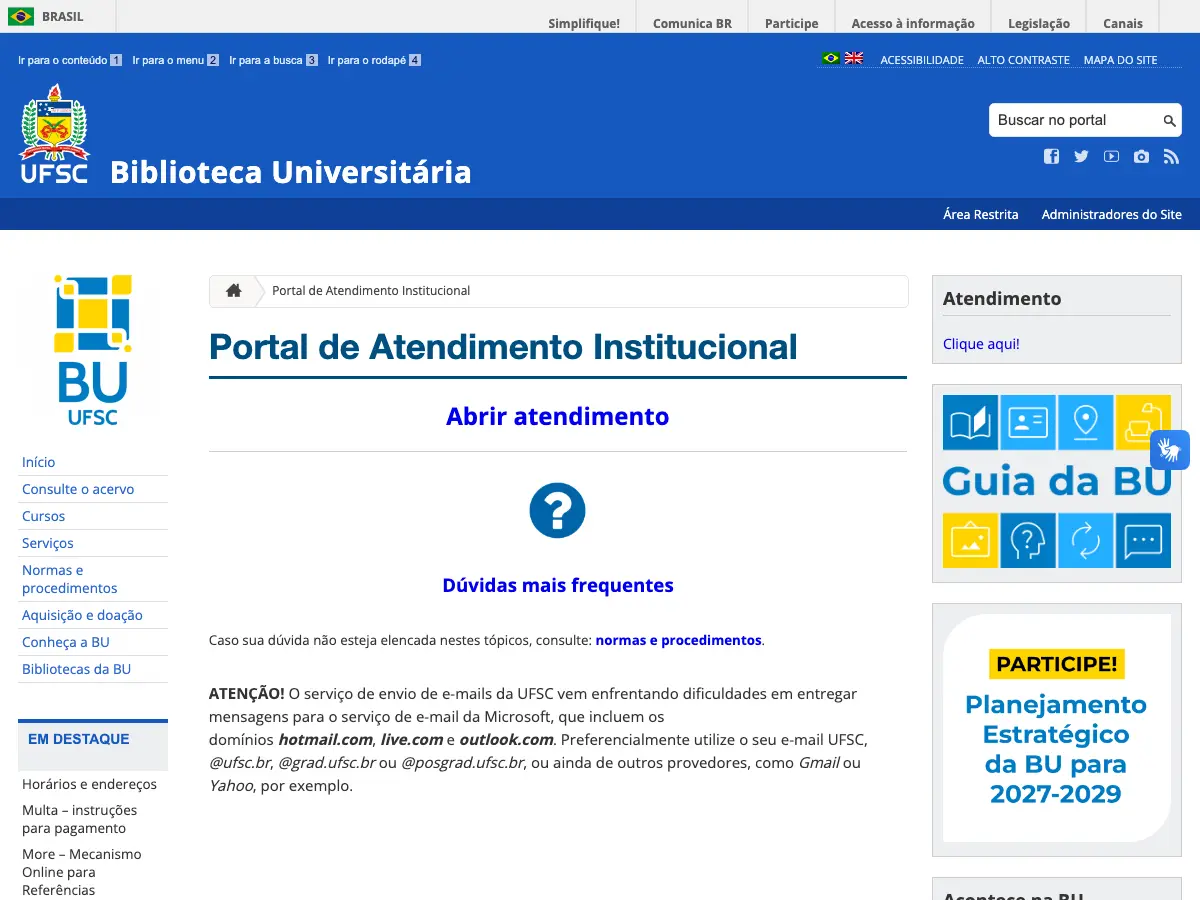Switch to English via UK flag icon
This screenshot has height=900, width=1200.
[854, 59]
